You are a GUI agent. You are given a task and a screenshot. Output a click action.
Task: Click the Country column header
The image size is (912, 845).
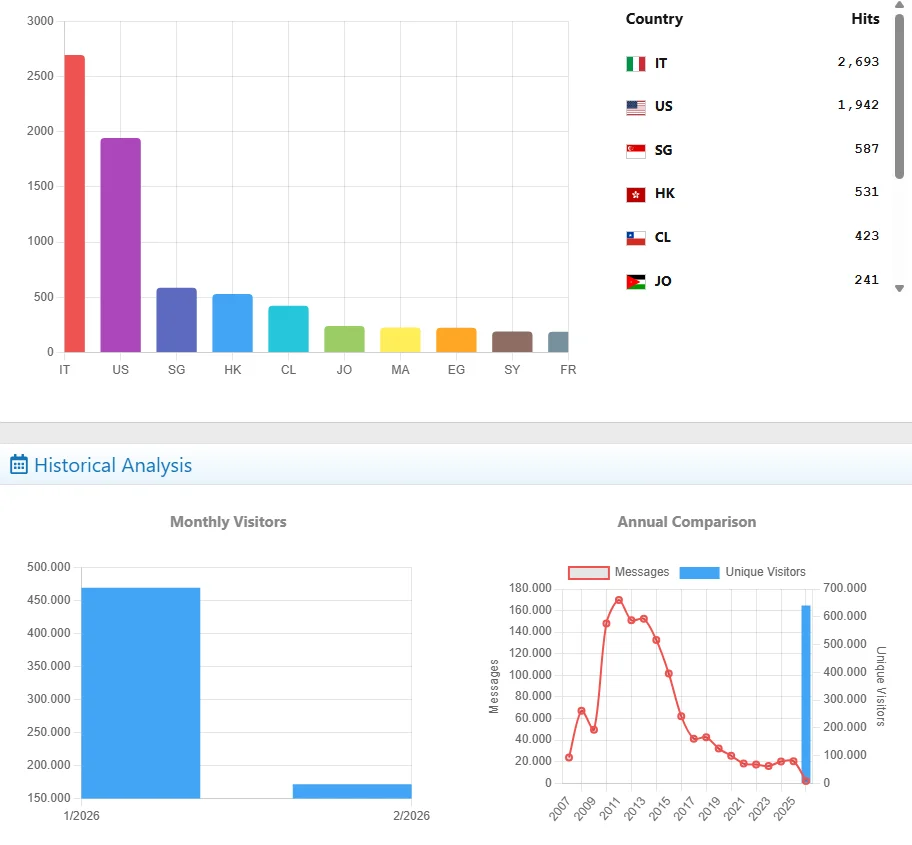coord(654,19)
